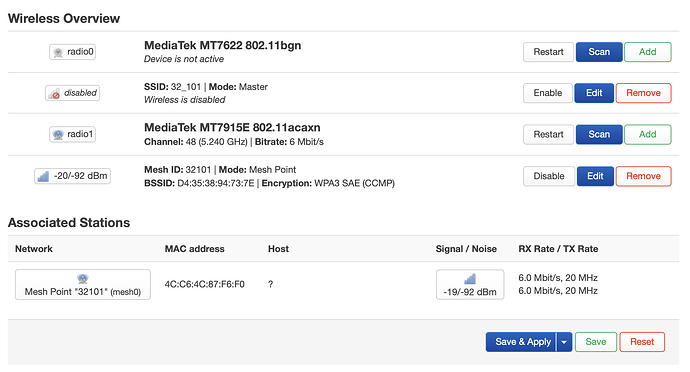
Task: Add a network to radio0
Action: click(x=648, y=52)
